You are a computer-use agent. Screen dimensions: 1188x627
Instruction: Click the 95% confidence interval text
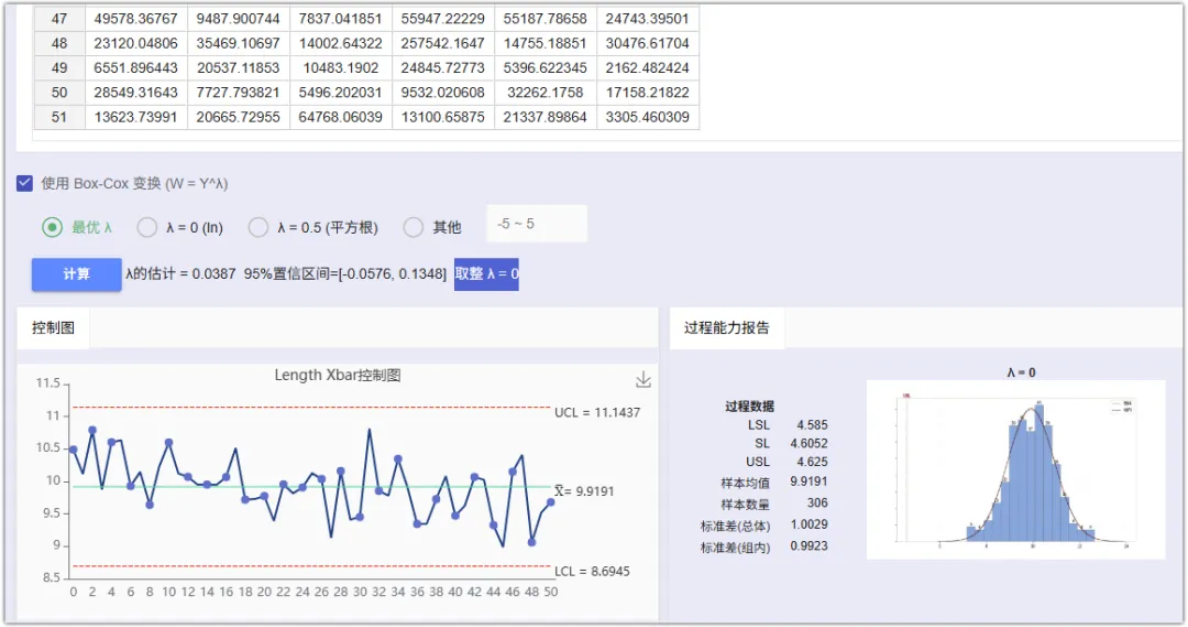click(345, 273)
